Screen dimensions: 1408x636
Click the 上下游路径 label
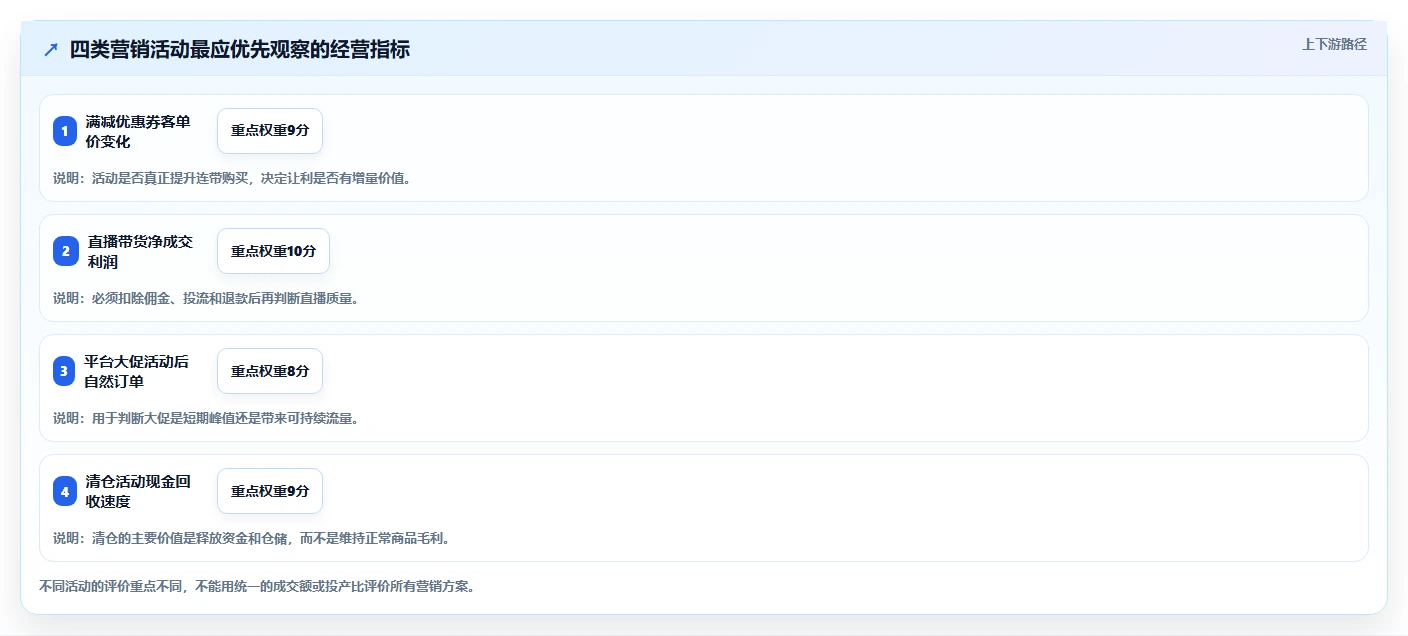point(1334,44)
